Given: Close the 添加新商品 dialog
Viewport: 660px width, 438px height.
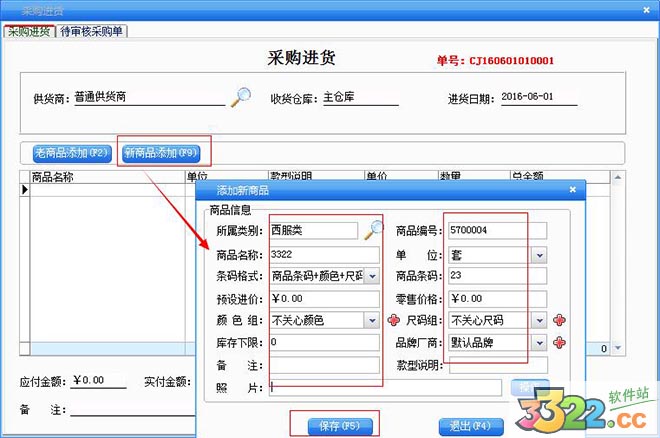Looking at the screenshot, I should point(572,190).
